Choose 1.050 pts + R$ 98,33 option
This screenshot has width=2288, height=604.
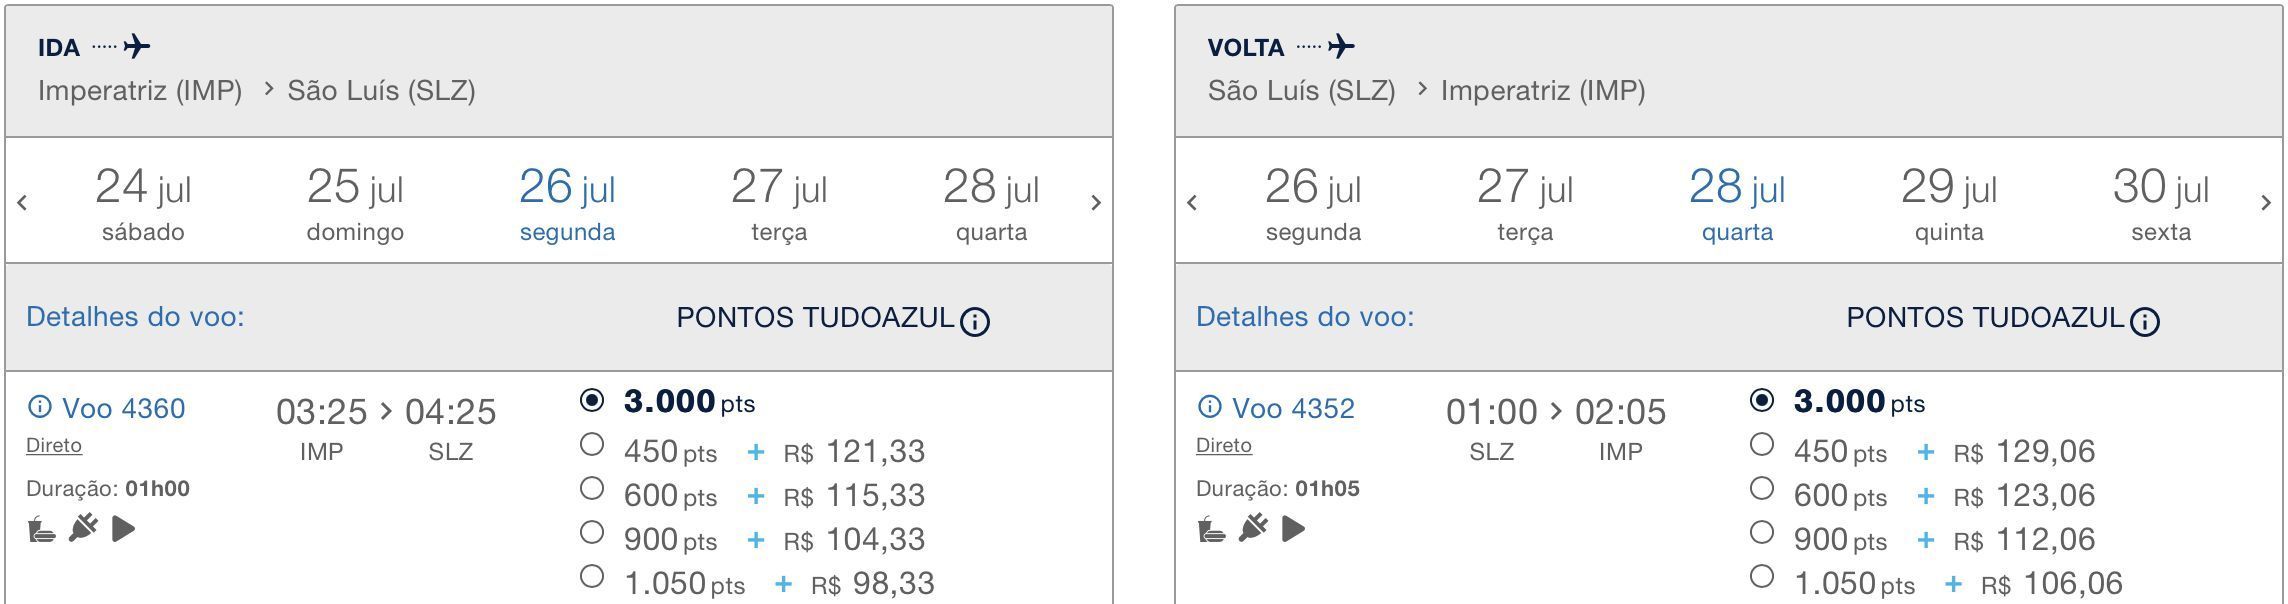coord(592,576)
